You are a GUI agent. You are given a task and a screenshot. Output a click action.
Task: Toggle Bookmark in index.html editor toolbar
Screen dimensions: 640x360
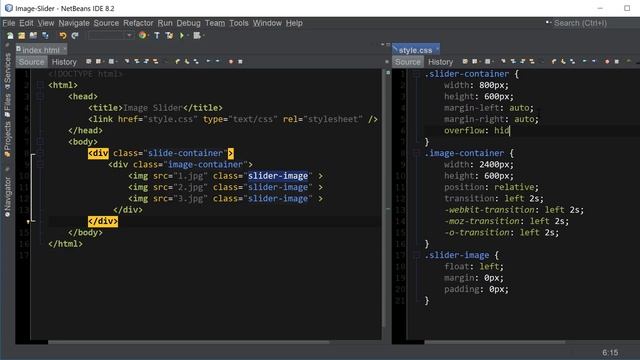click(x=196, y=61)
